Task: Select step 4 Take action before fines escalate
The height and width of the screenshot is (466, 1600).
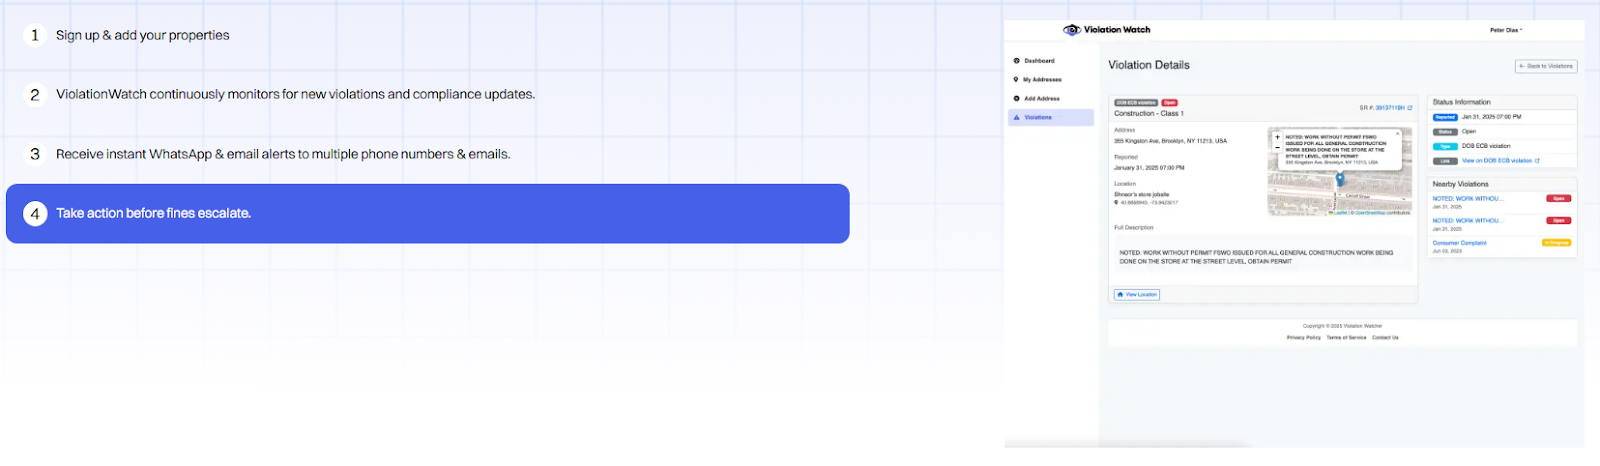Action: (428, 213)
